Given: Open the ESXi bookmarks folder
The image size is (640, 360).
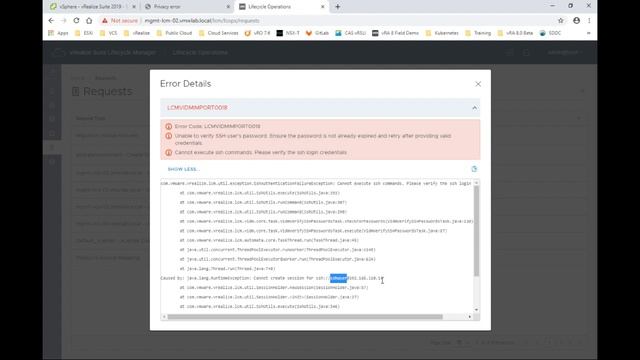Looking at the screenshot, I should click(x=84, y=33).
